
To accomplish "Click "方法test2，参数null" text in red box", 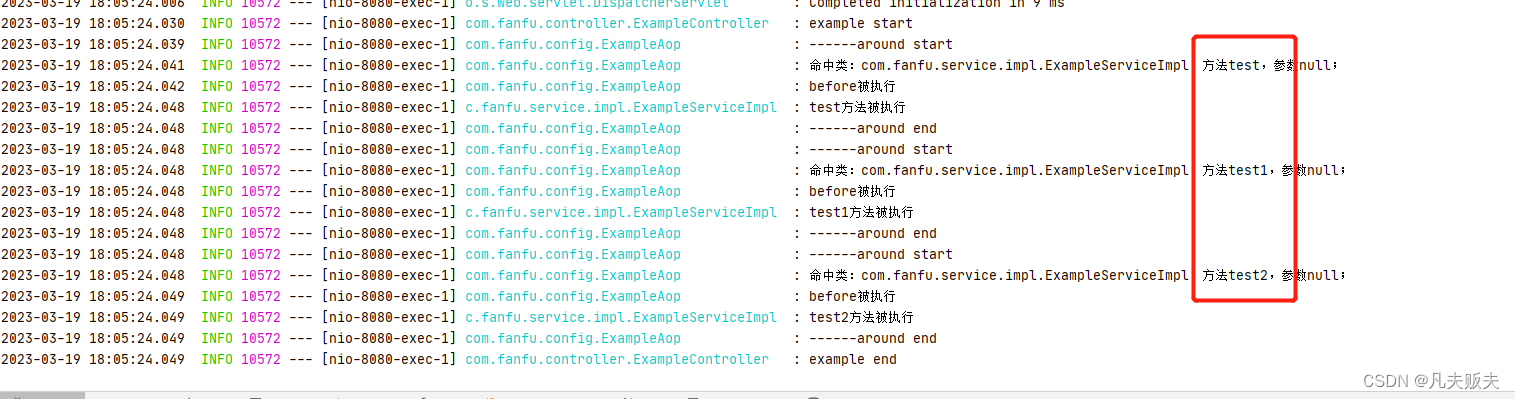I will [1270, 275].
